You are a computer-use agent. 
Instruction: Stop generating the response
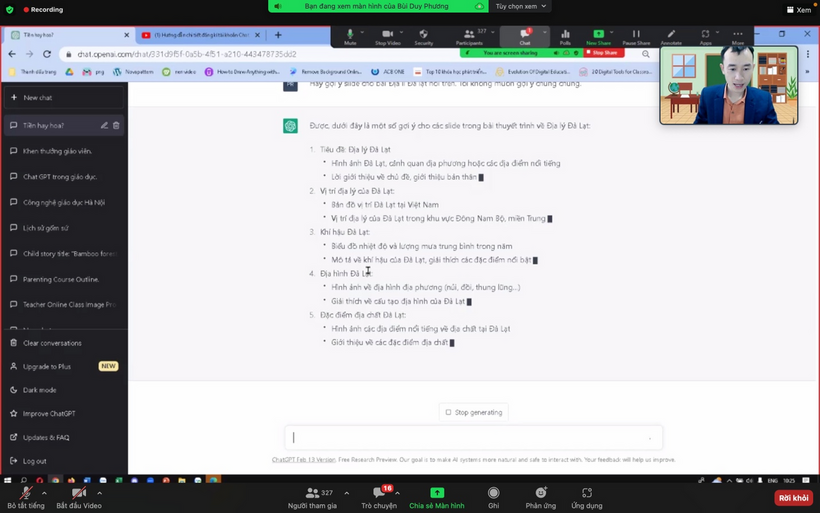click(x=474, y=413)
